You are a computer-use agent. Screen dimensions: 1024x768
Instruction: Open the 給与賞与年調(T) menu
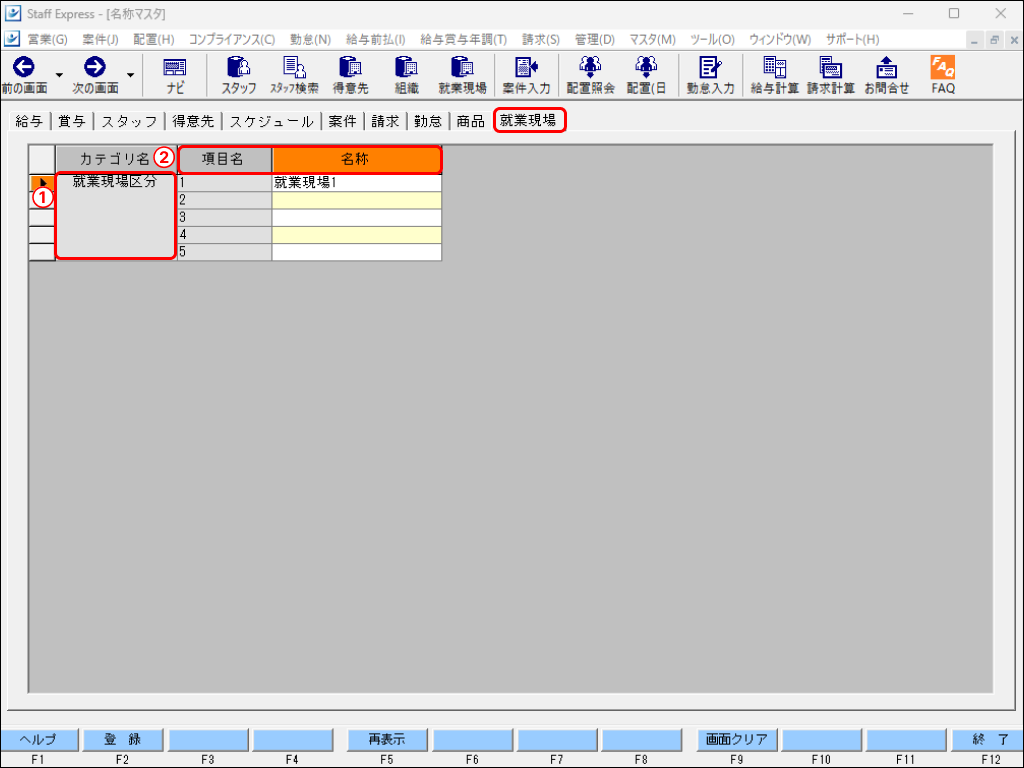(x=464, y=40)
